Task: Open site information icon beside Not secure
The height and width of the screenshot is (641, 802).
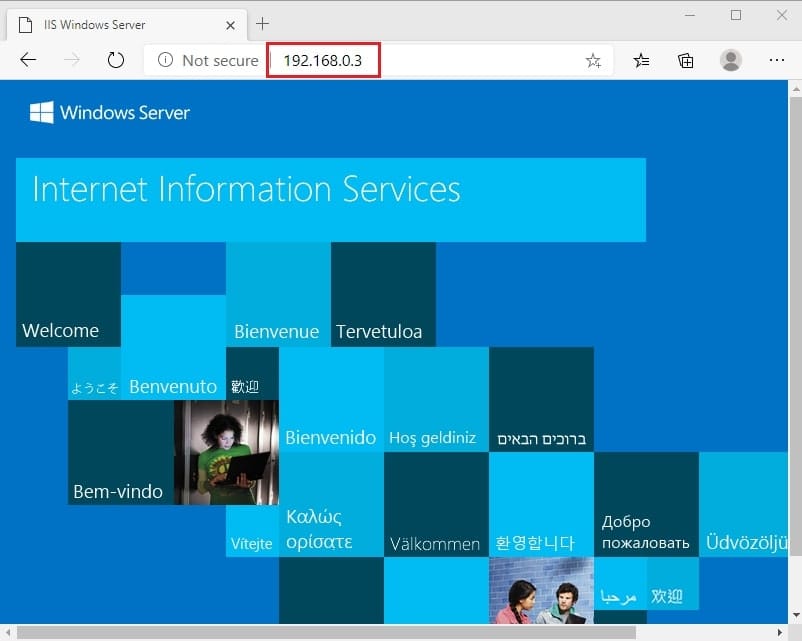Action: pos(165,60)
